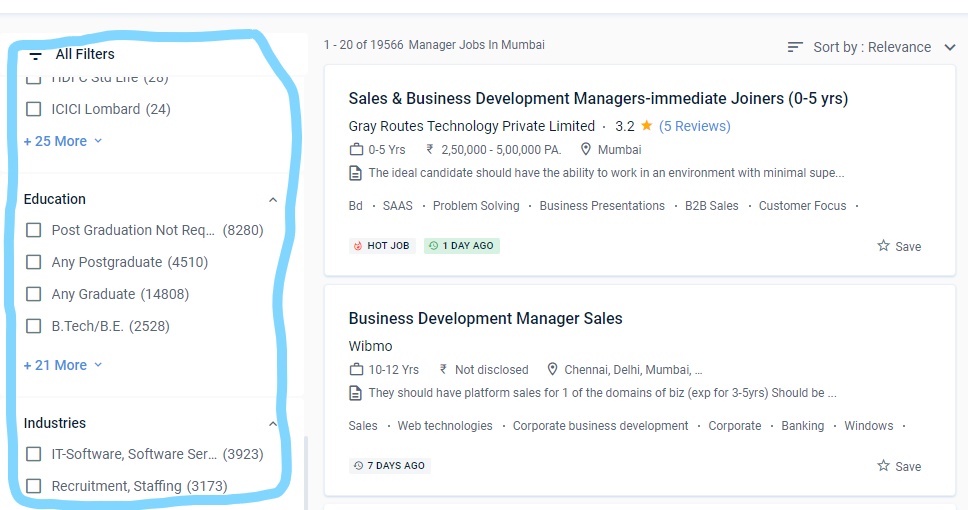Click Gray Routes Technology Private Limited company name
Screen dimensions: 968x510
[x=472, y=126]
